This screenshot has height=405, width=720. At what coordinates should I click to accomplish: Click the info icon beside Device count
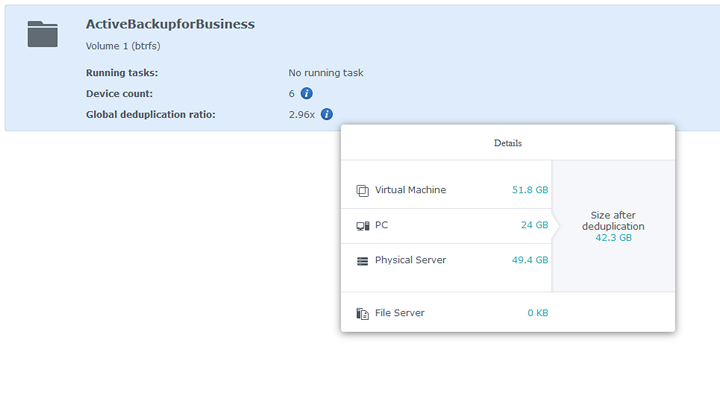[307, 93]
